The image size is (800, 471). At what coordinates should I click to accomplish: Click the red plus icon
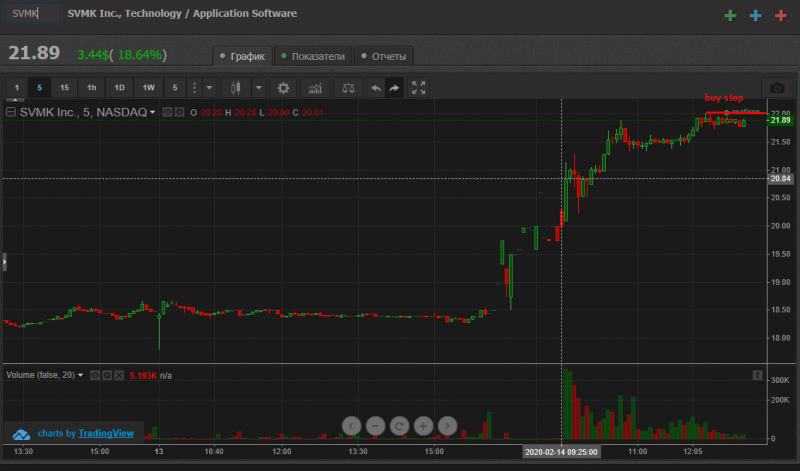(x=781, y=15)
